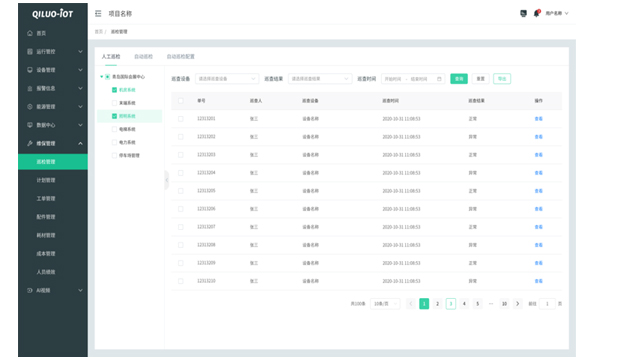
Task: Toggle the select-all checkbox in table header
Action: pyautogui.click(x=180, y=100)
